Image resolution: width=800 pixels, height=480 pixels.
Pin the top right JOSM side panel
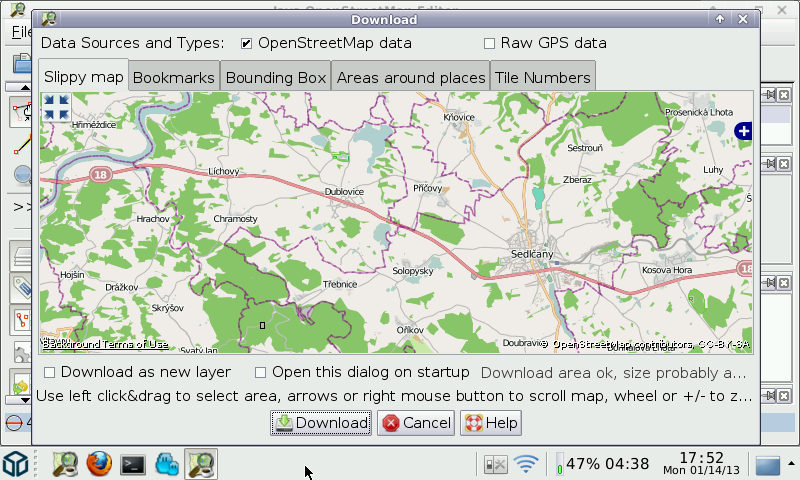[770, 95]
